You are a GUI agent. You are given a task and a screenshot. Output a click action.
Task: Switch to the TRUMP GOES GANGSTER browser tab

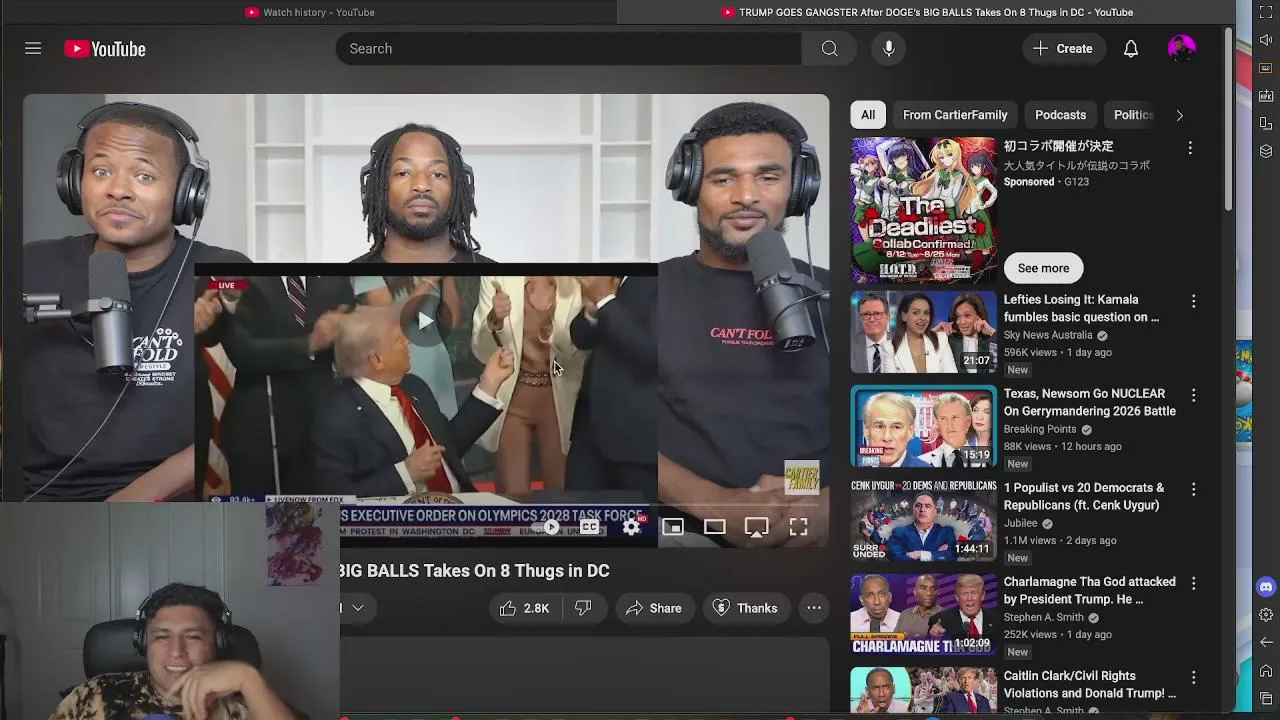[x=927, y=12]
